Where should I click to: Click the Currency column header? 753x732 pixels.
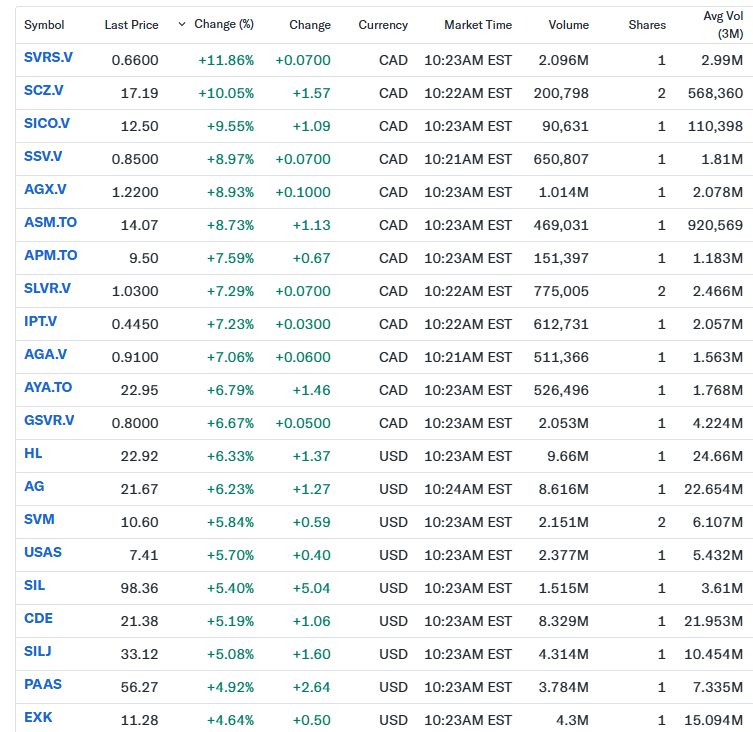tap(383, 25)
